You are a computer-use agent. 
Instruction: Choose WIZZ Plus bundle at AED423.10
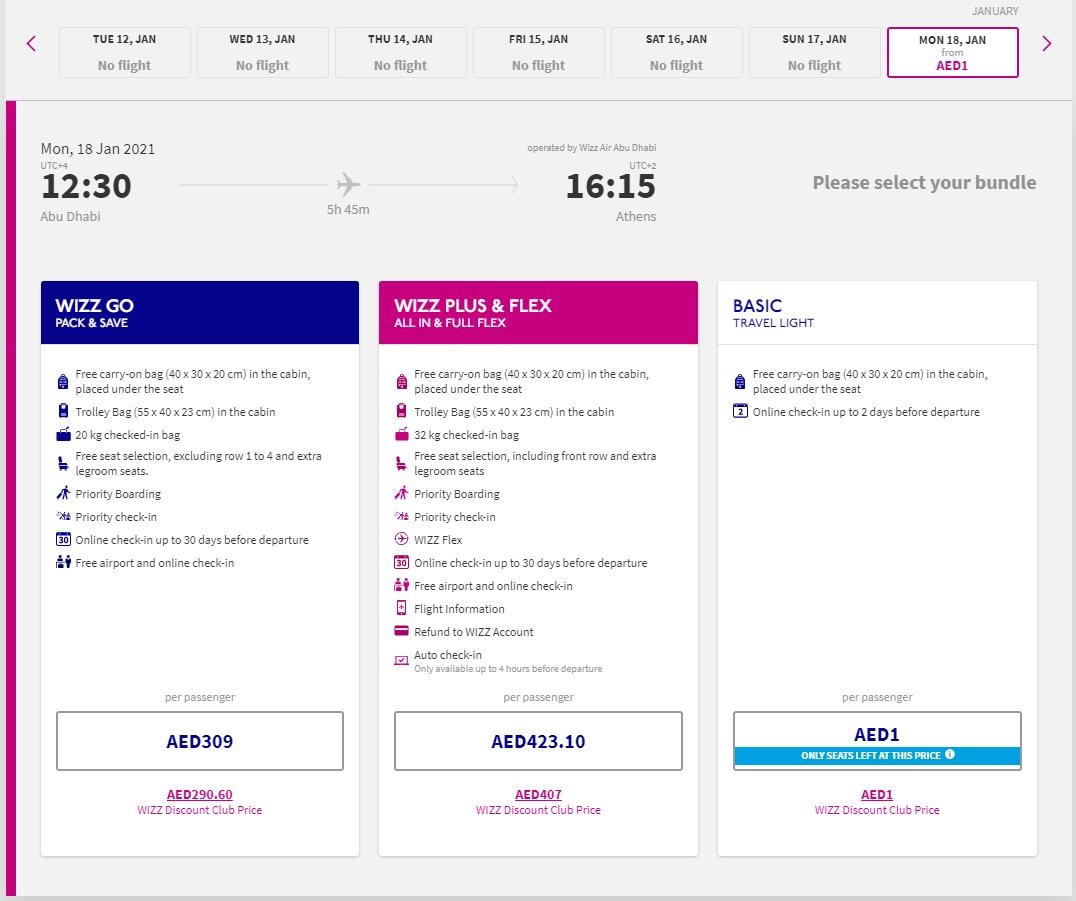coord(538,741)
